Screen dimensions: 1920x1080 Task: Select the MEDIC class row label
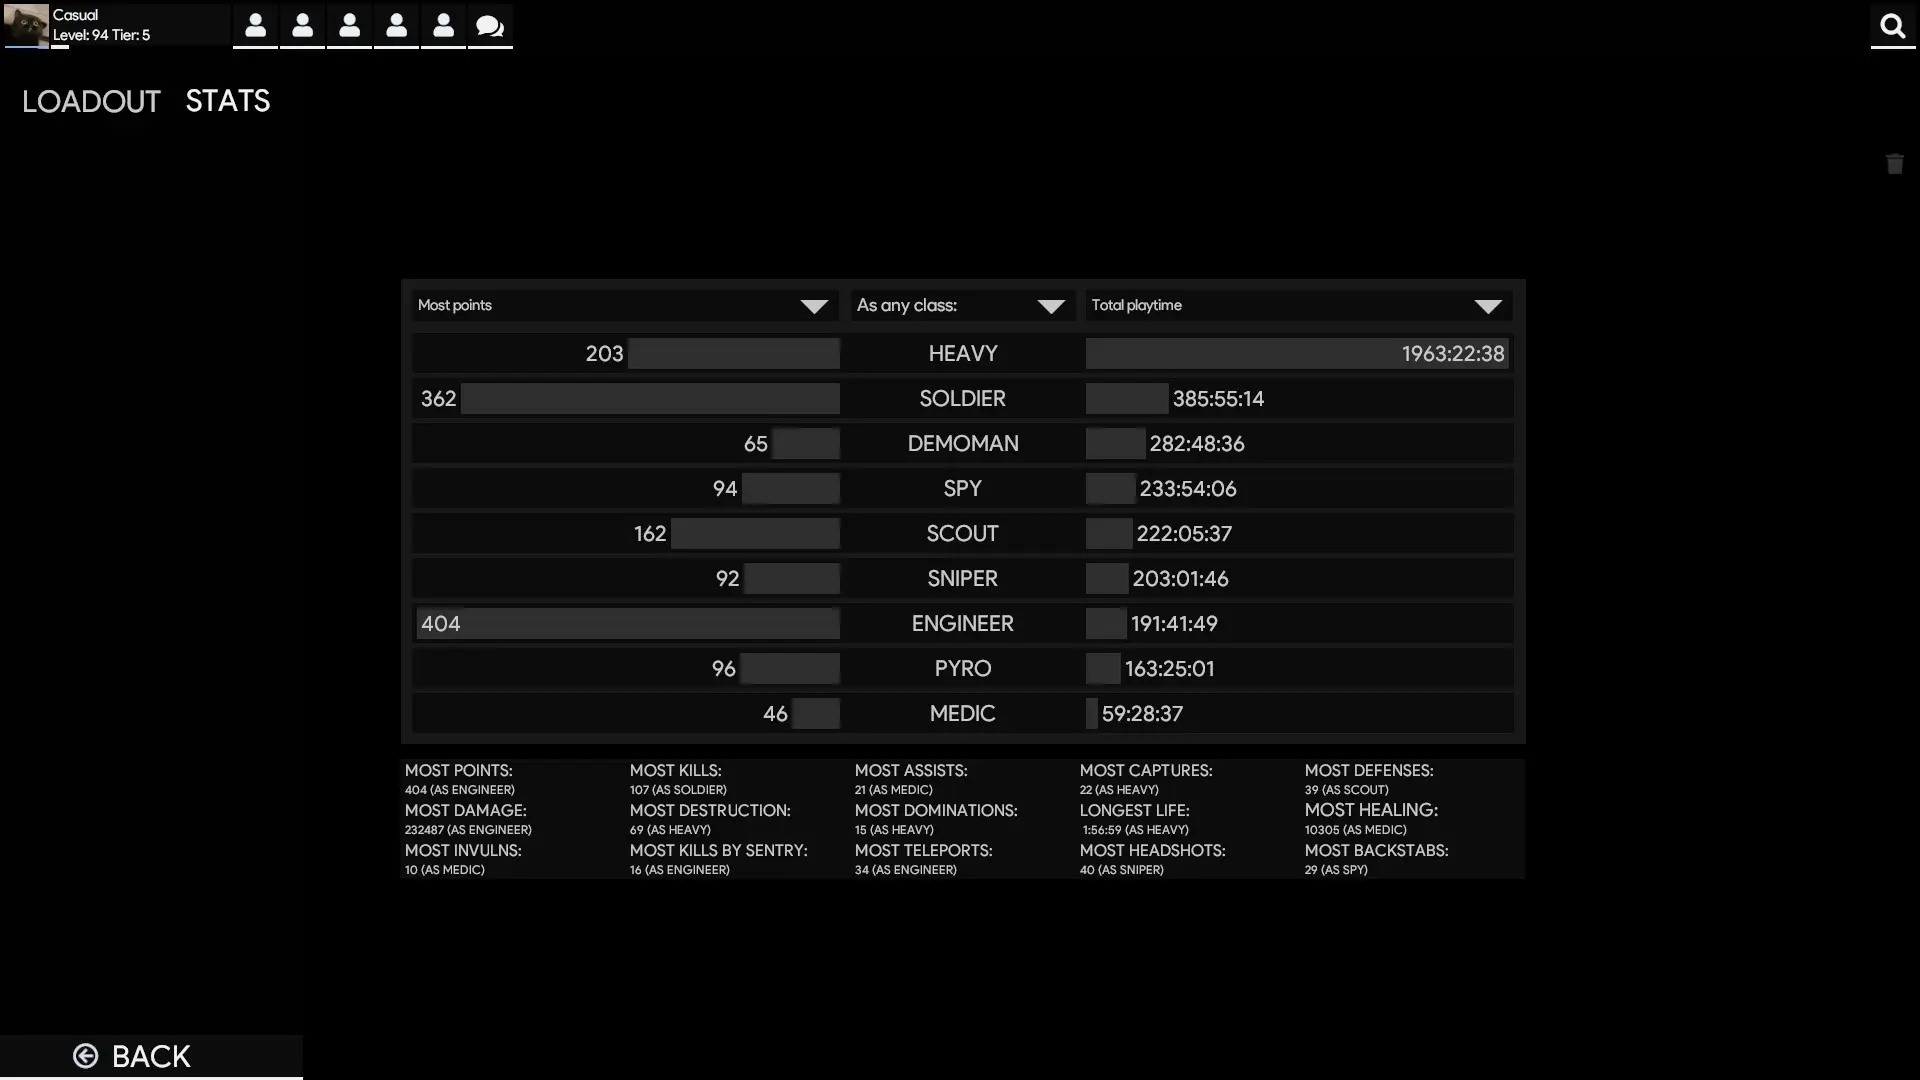click(x=962, y=714)
